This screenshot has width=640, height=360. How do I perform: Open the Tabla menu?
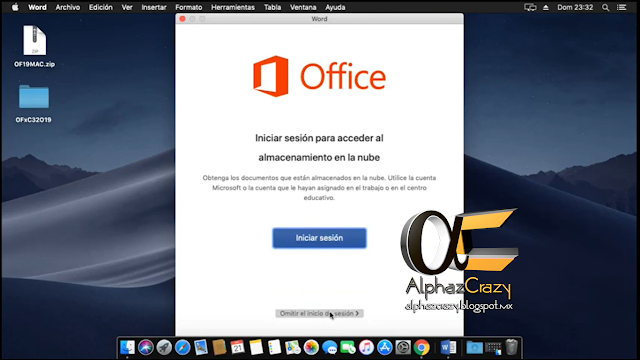tap(272, 7)
